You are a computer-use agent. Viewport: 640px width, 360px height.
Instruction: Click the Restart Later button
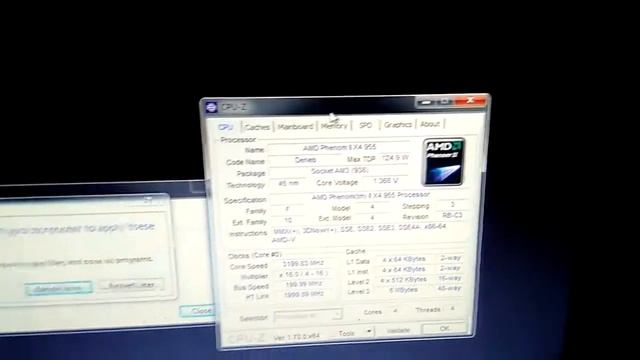point(131,285)
